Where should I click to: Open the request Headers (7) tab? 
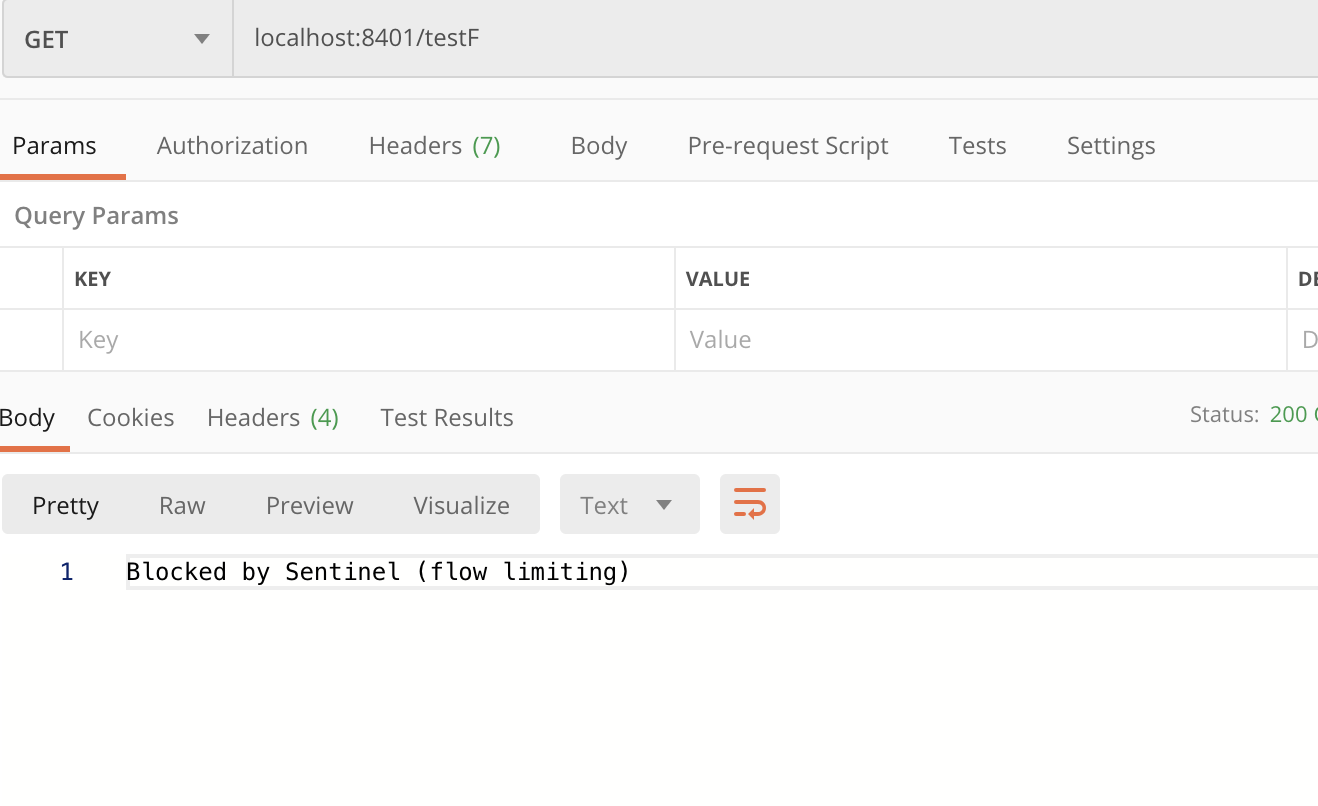[434, 146]
